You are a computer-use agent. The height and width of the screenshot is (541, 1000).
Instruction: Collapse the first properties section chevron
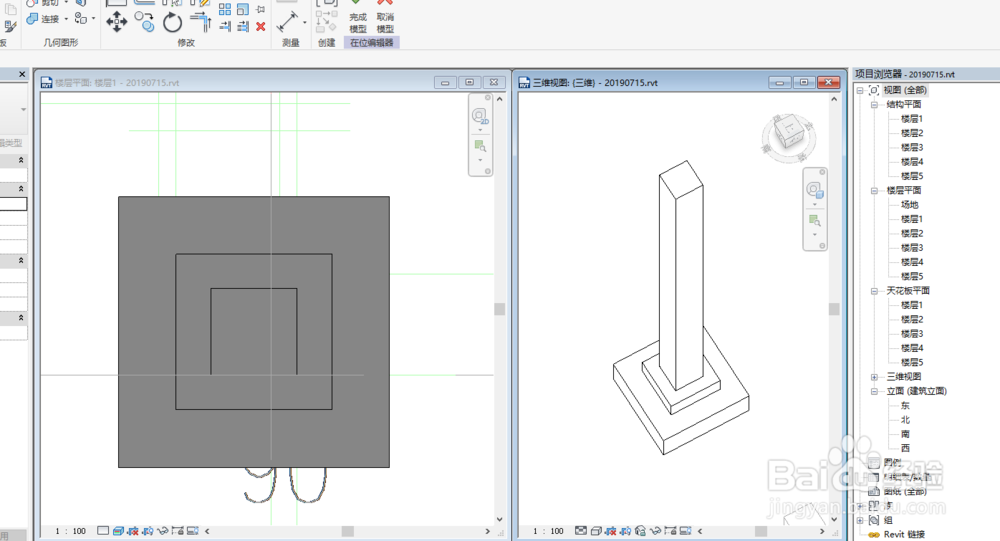tap(21, 160)
